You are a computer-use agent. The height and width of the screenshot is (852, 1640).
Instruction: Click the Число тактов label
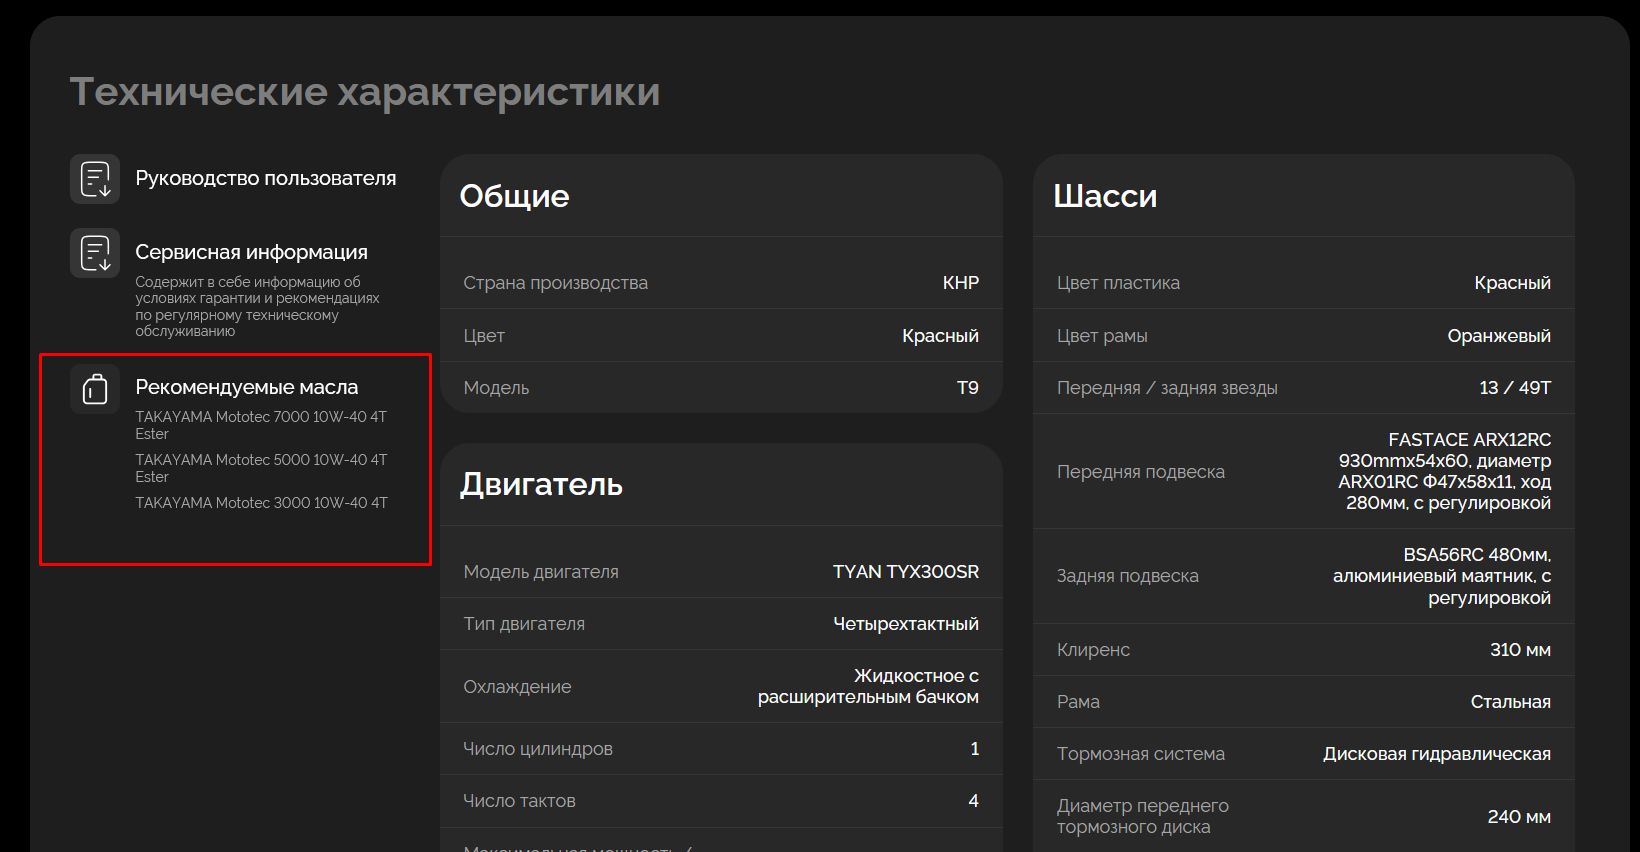pos(519,801)
